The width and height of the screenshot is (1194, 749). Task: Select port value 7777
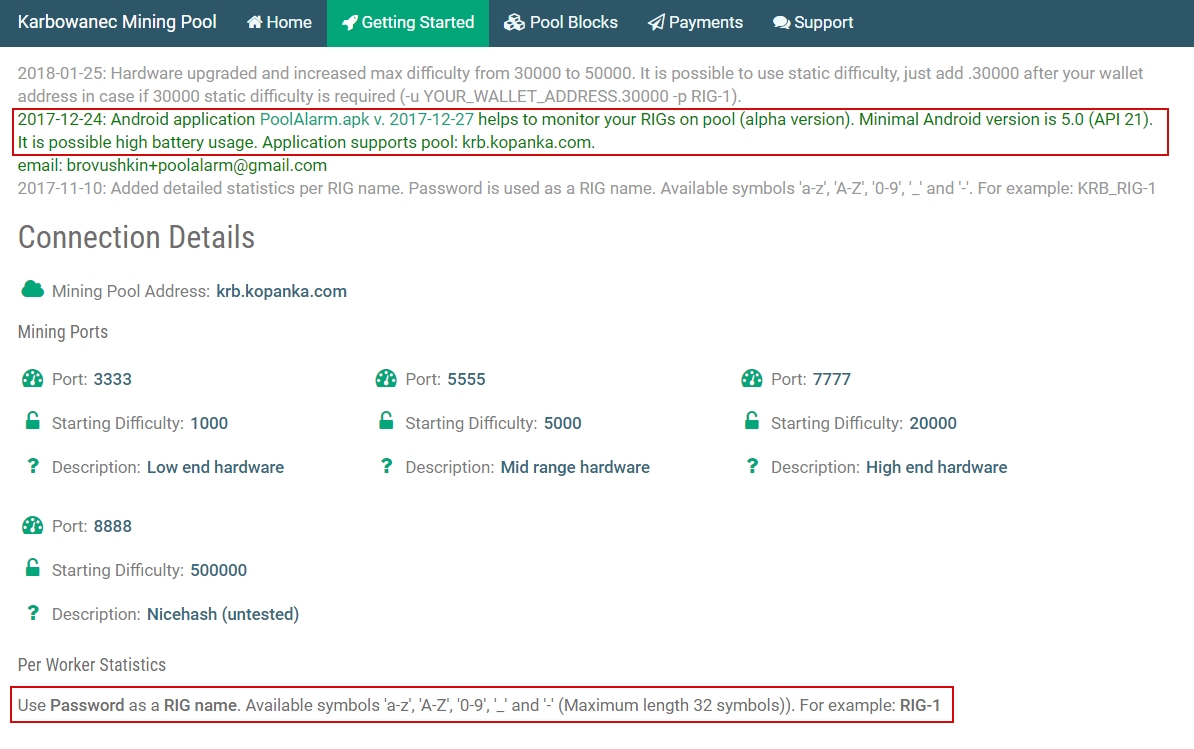pos(832,379)
